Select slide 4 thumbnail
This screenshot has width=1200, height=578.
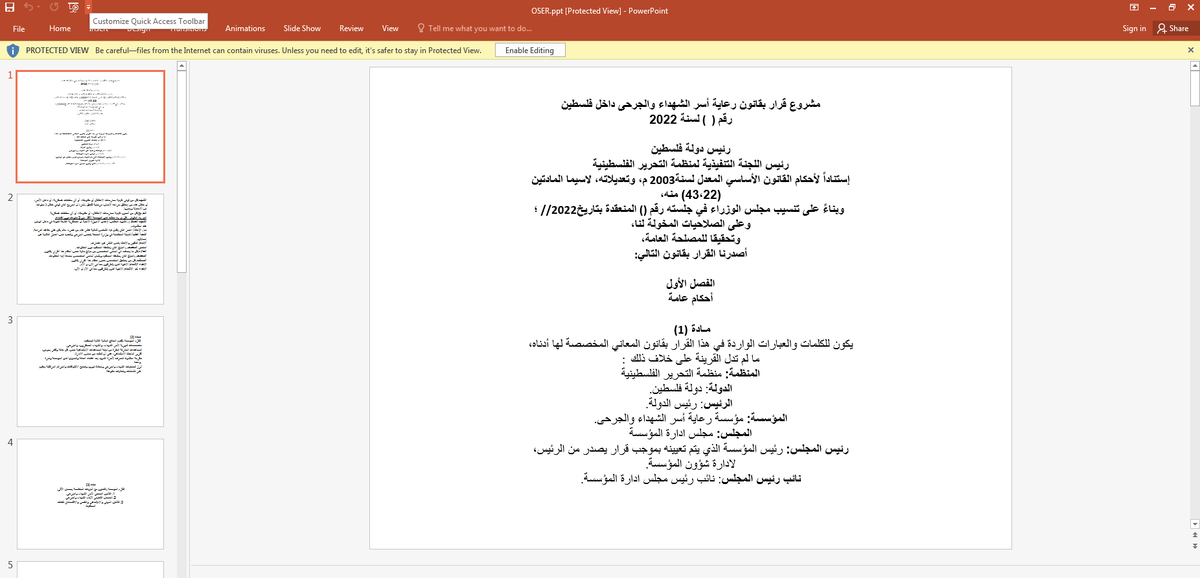click(x=91, y=493)
